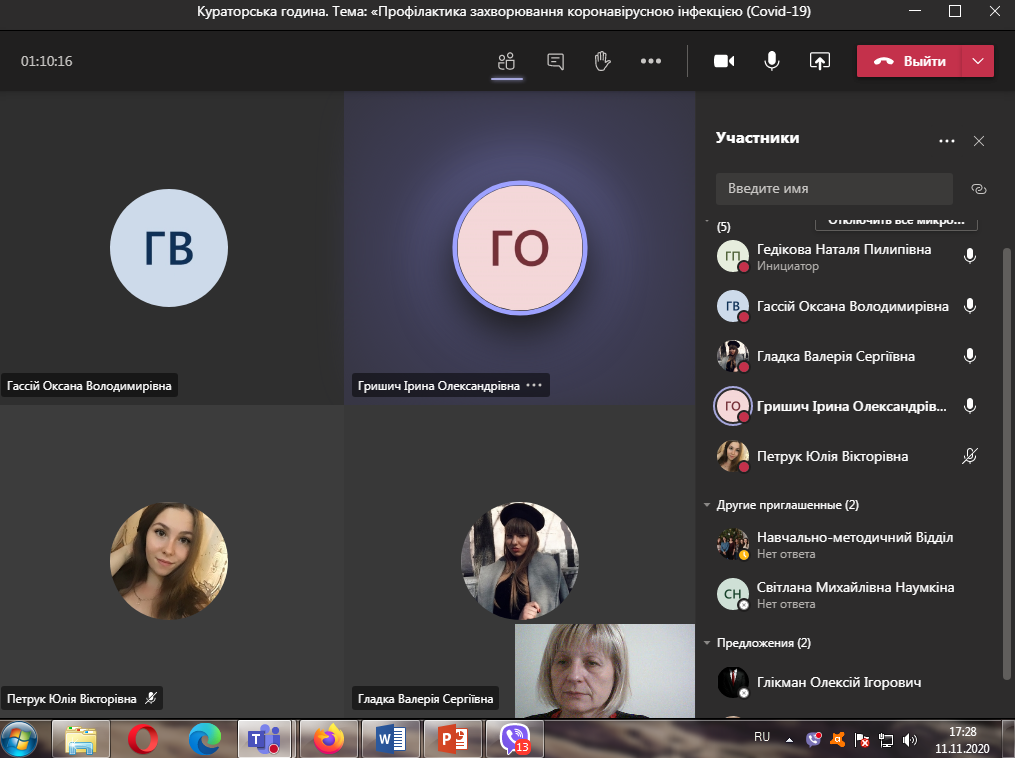
Task: Mute Гассій Оксана Володимирівна's microphone in list
Action: 969,306
